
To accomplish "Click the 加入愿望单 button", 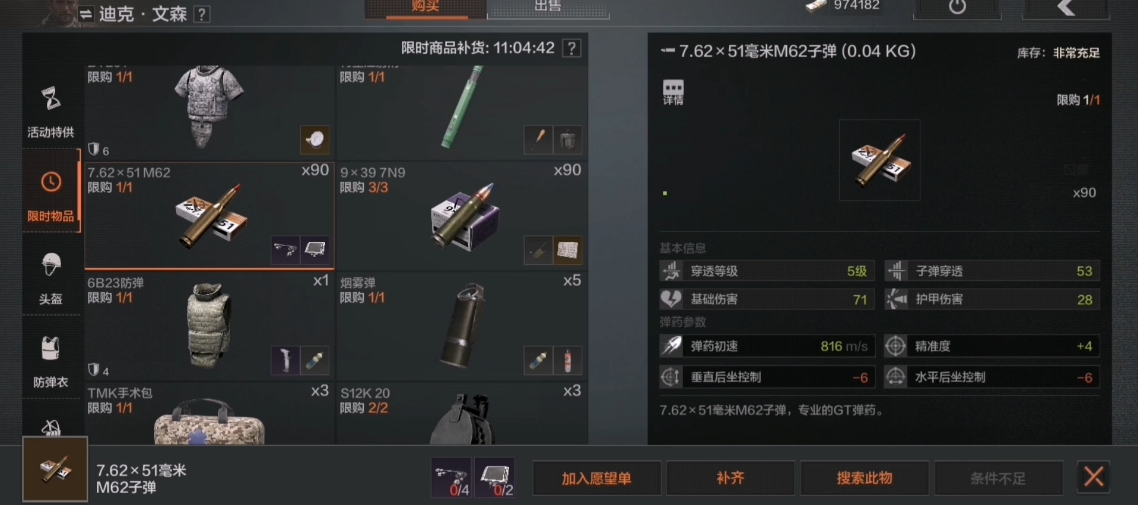I will click(x=597, y=478).
